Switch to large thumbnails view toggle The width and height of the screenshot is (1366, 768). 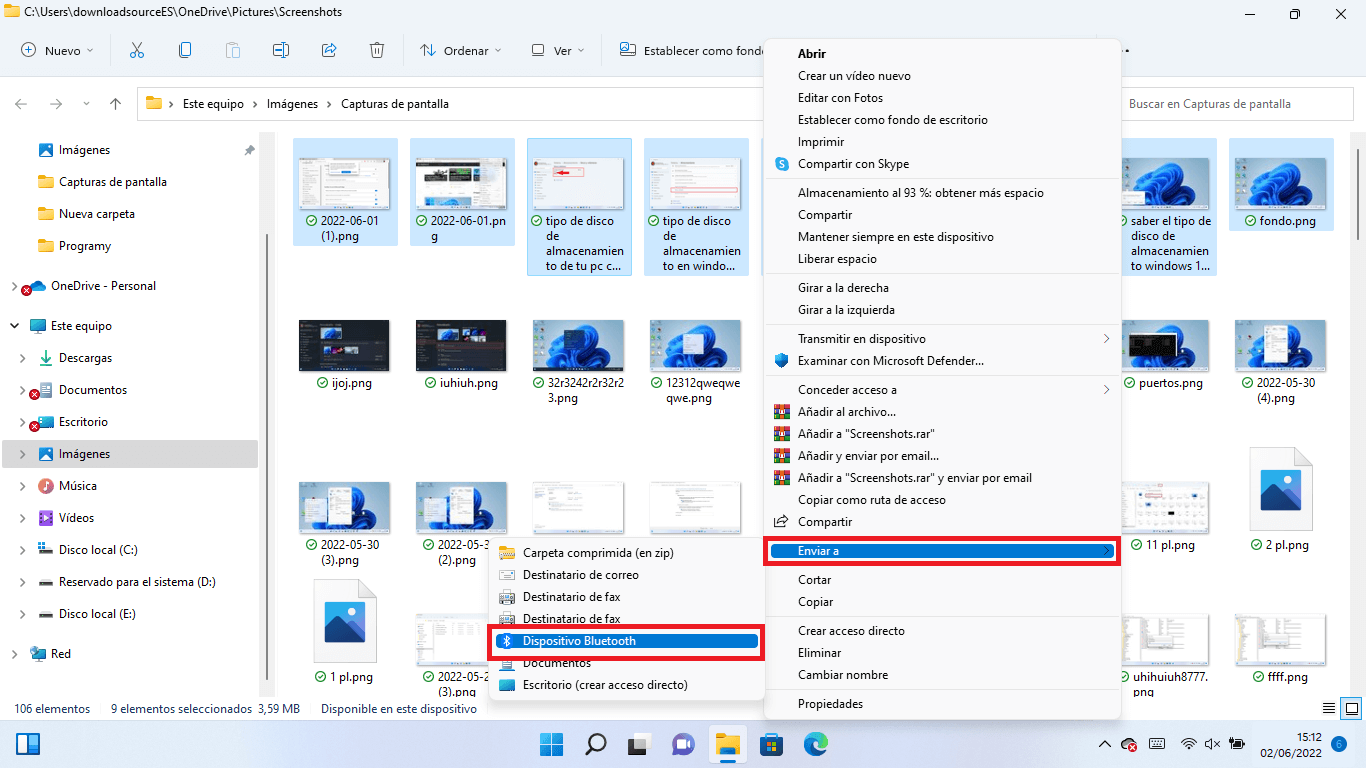[1351, 708]
